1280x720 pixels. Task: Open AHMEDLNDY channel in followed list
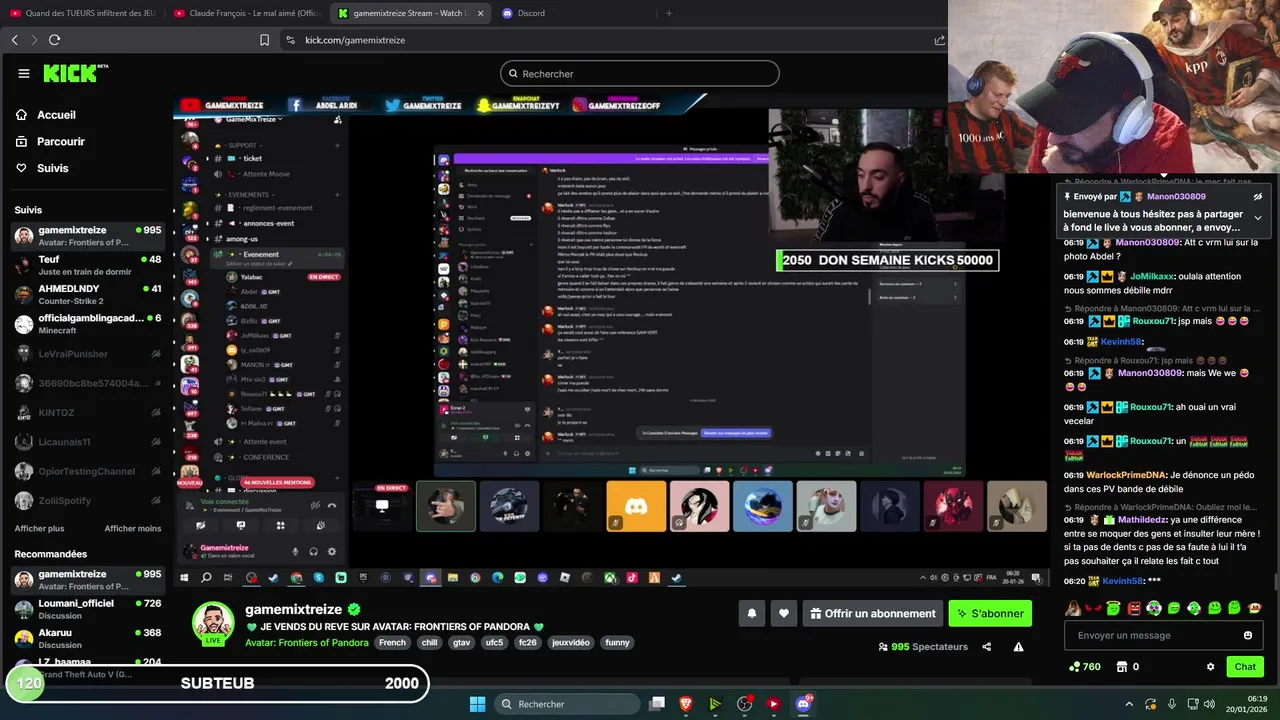[x=87, y=294]
